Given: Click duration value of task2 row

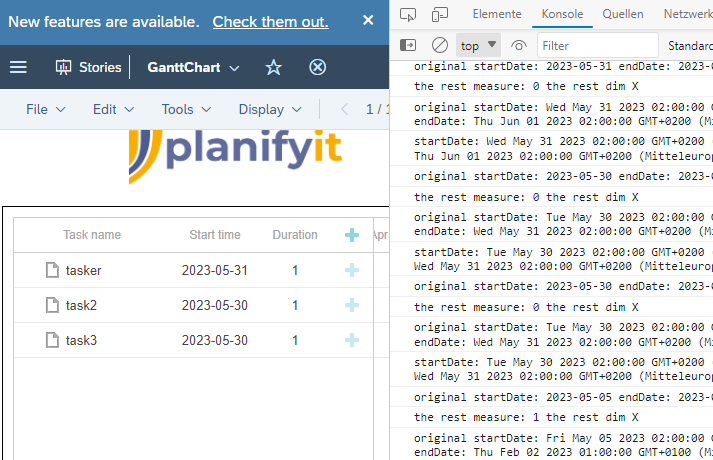Looking at the screenshot, I should (x=295, y=305).
